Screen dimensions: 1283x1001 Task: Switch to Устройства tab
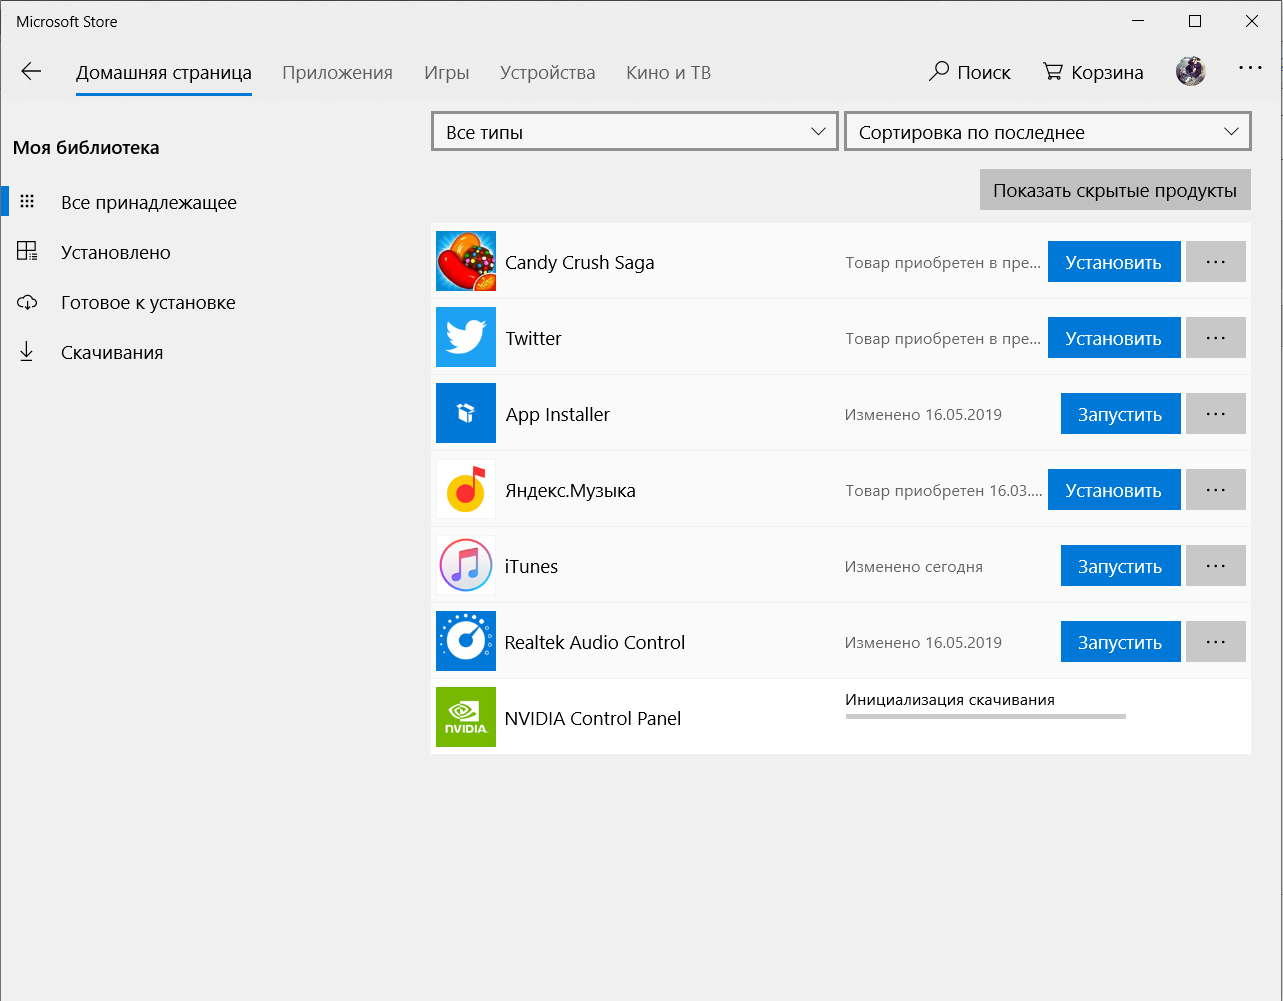pyautogui.click(x=548, y=73)
